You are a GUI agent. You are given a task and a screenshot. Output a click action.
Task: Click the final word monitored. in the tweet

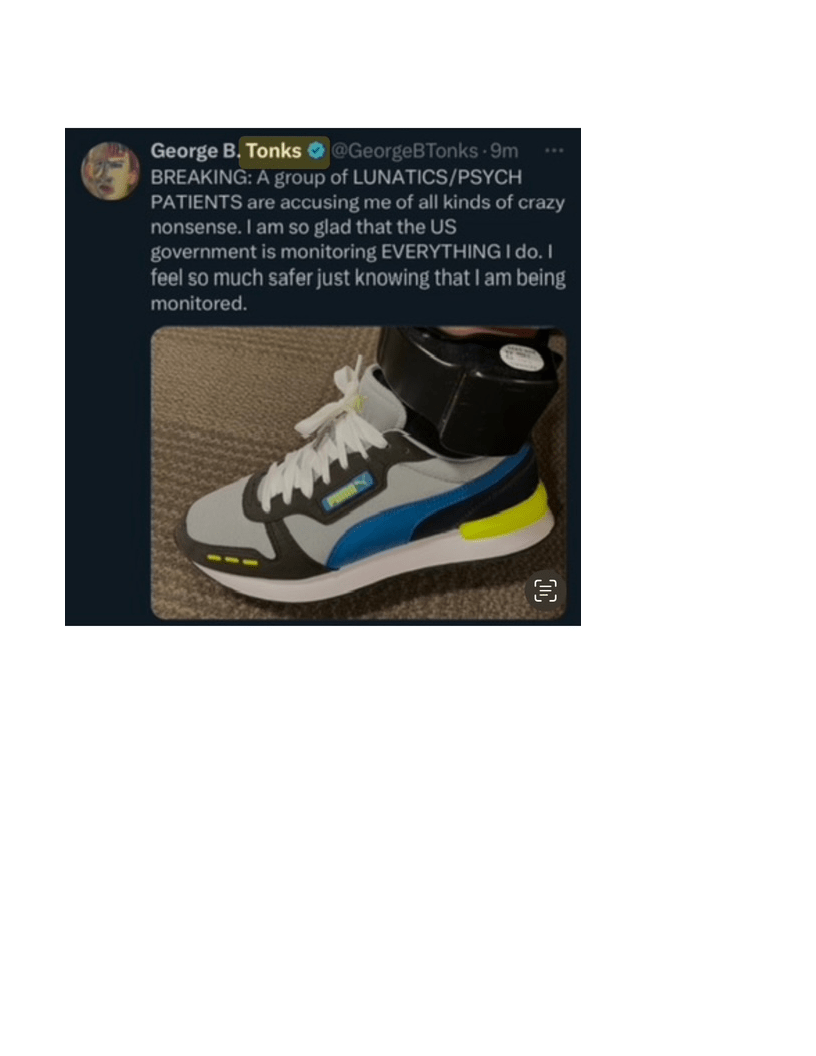pos(199,304)
